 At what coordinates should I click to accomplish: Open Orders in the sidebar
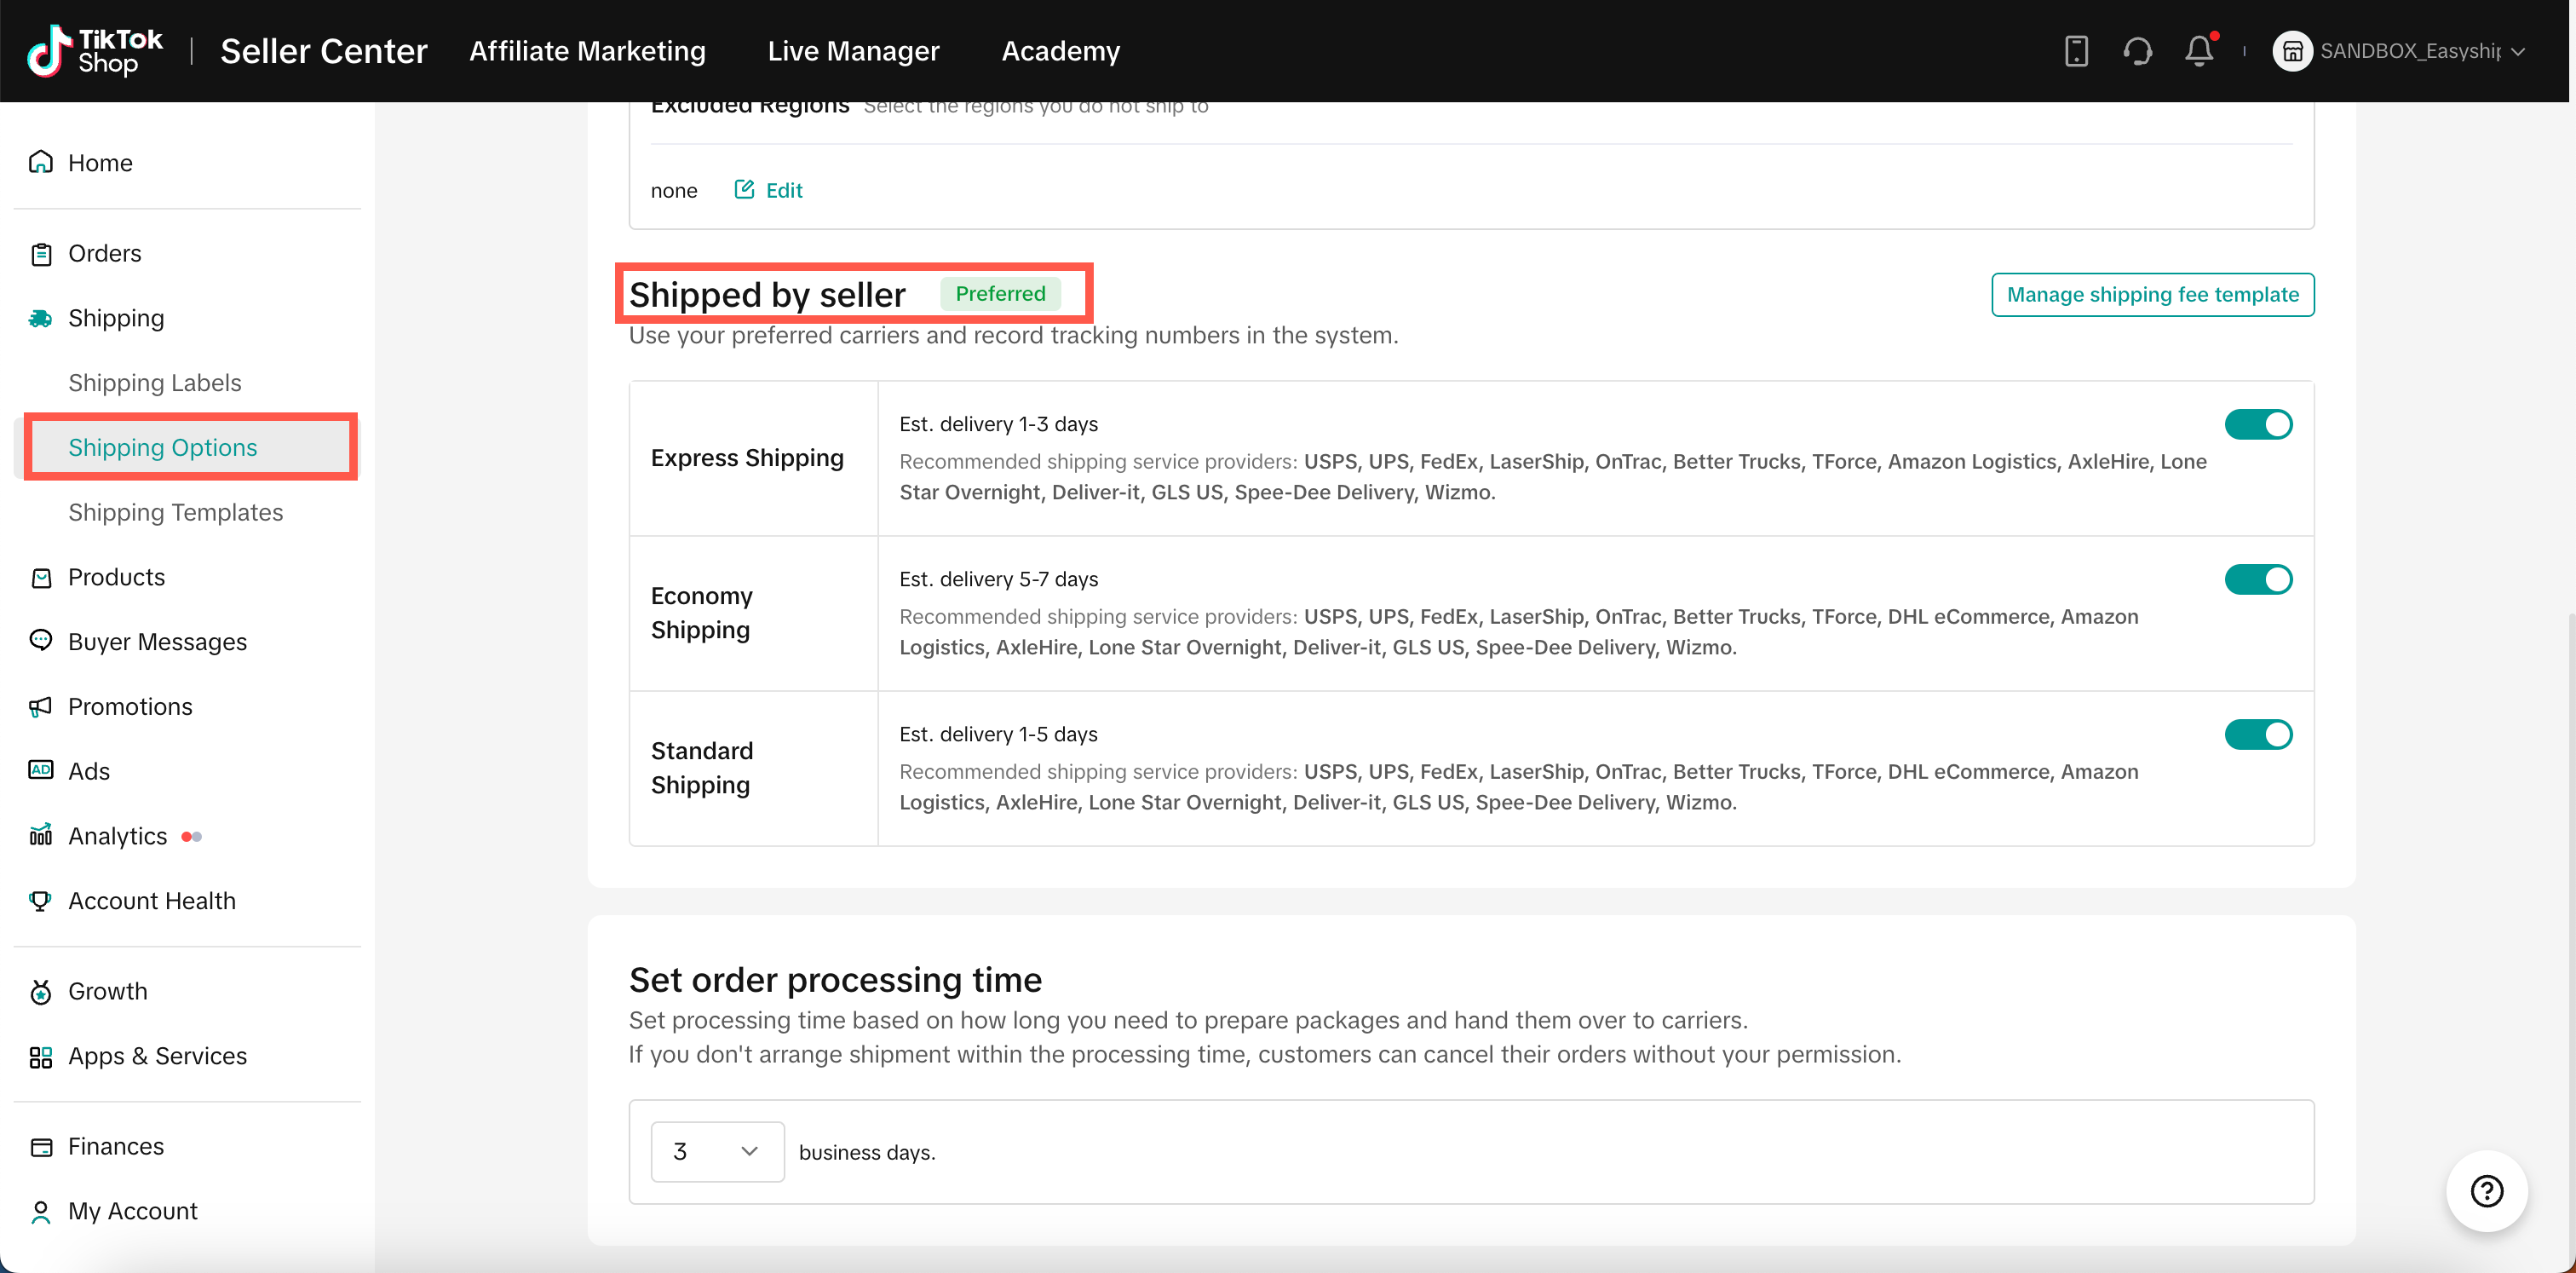pyautogui.click(x=105, y=254)
